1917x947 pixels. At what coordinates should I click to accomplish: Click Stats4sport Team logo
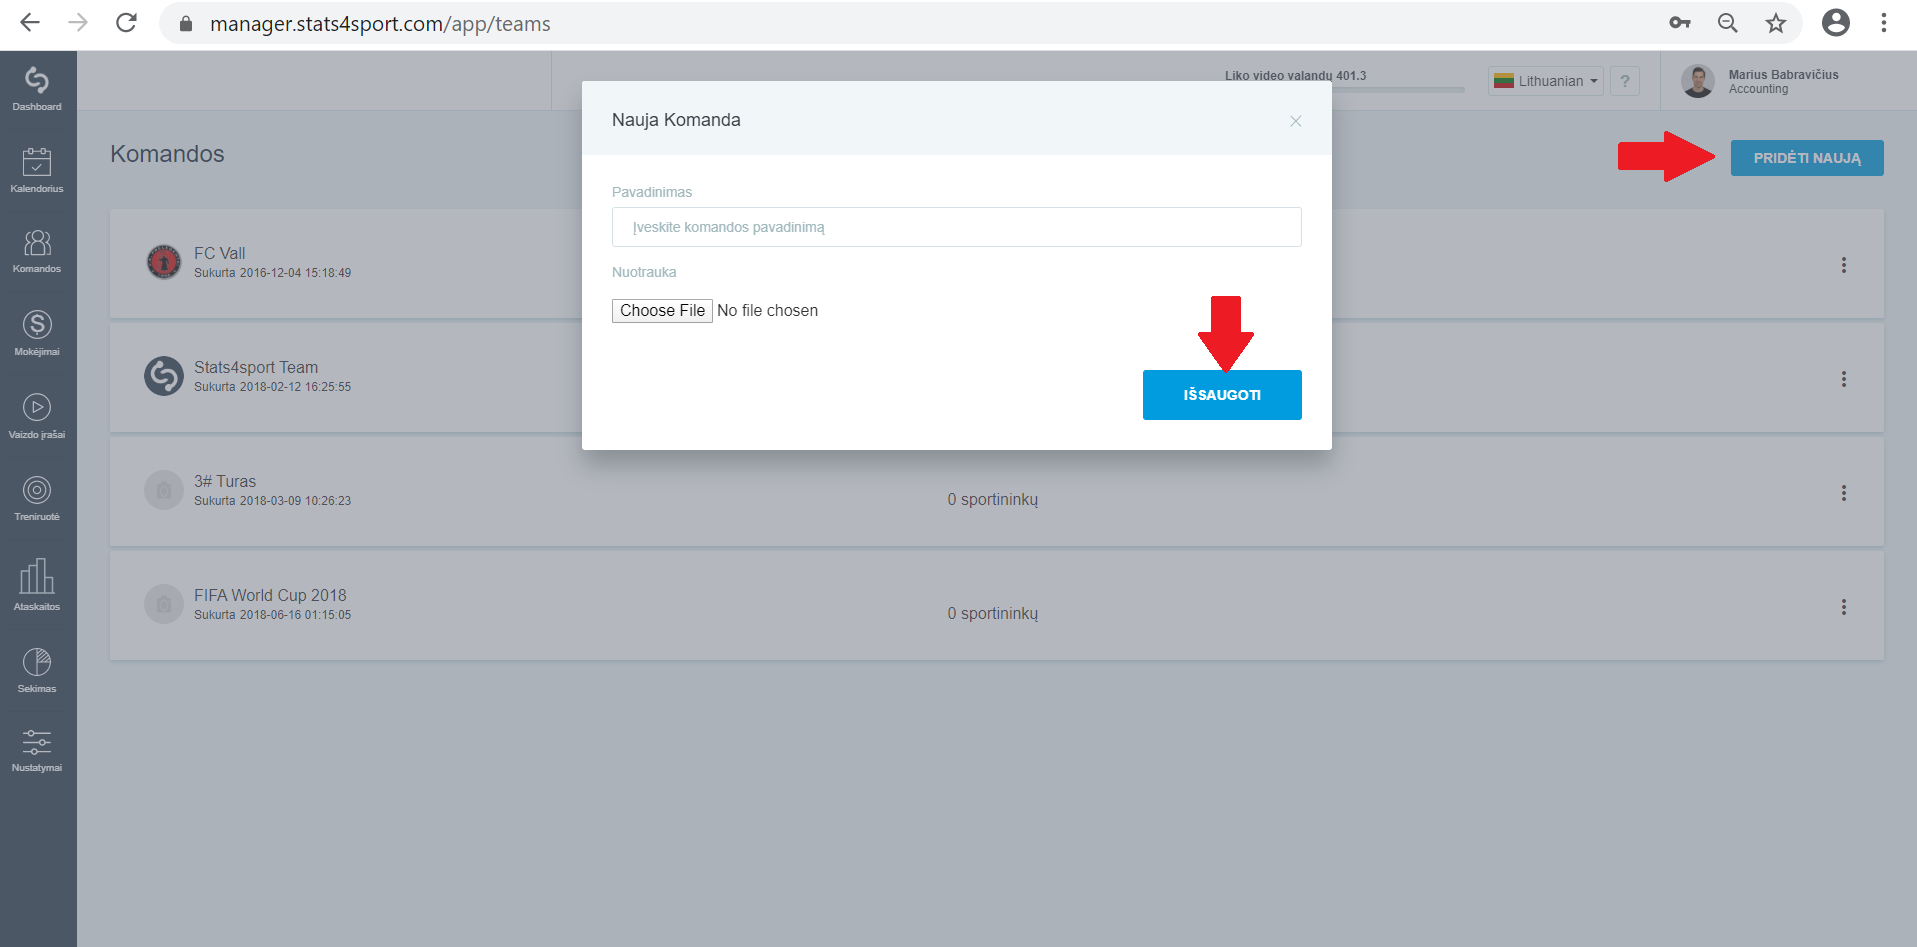pyautogui.click(x=164, y=376)
